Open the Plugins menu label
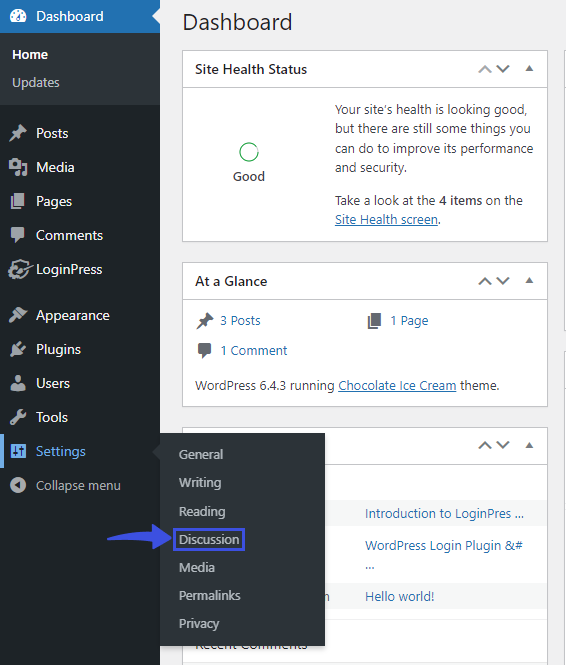566x665 pixels. click(59, 349)
